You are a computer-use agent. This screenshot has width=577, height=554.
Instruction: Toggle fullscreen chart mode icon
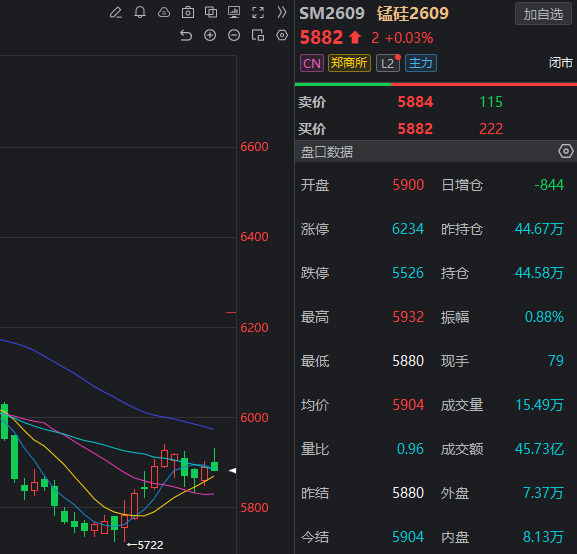[258, 13]
